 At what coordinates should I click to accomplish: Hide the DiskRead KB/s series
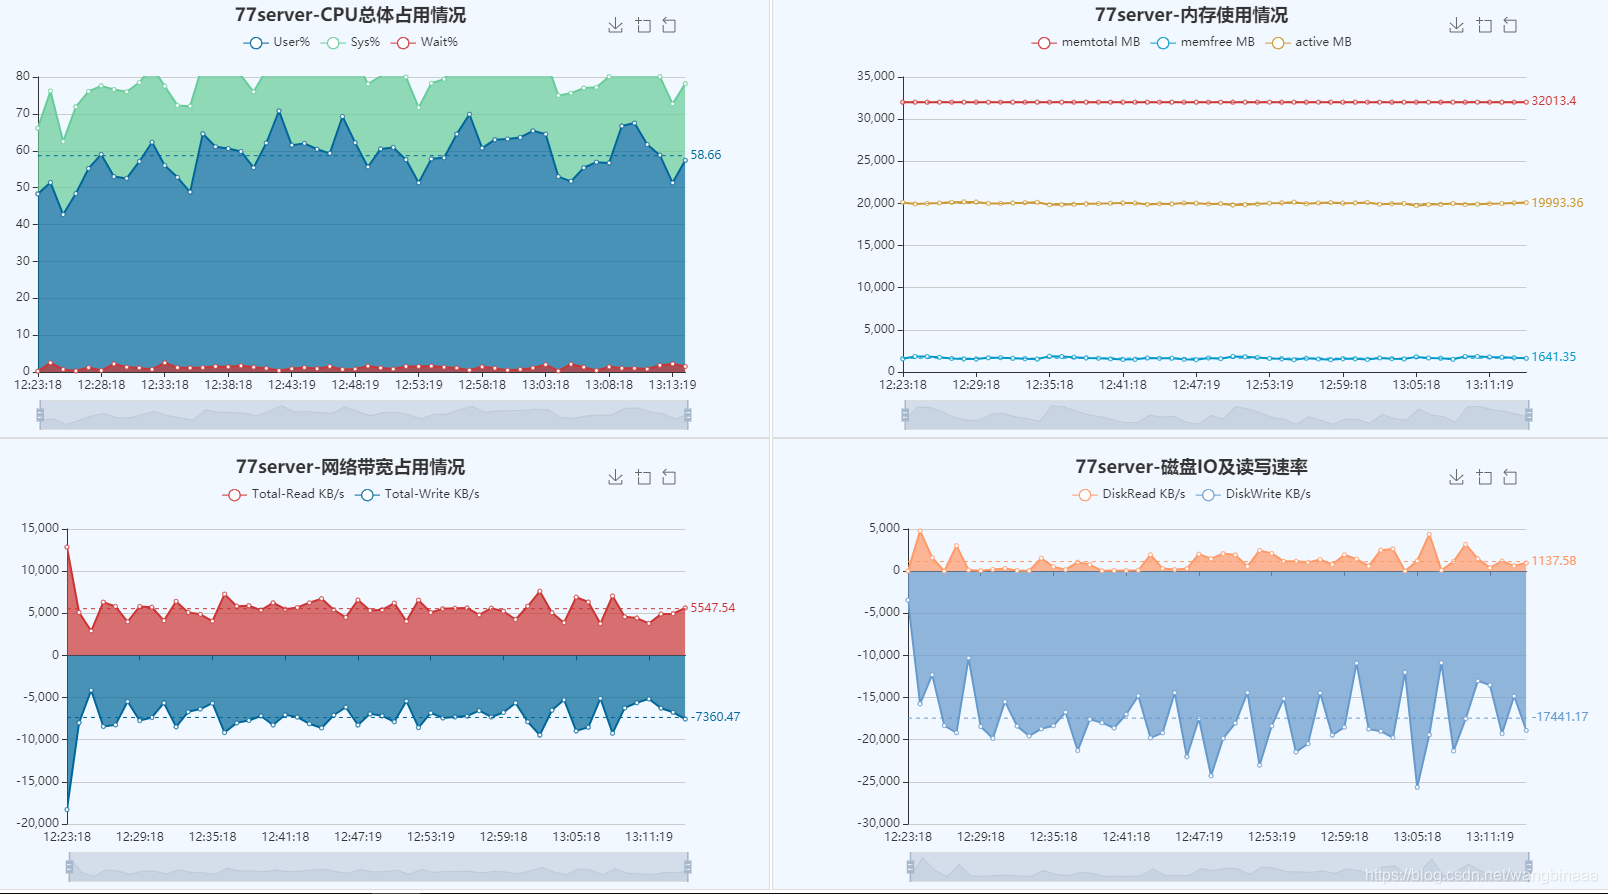(x=1129, y=494)
